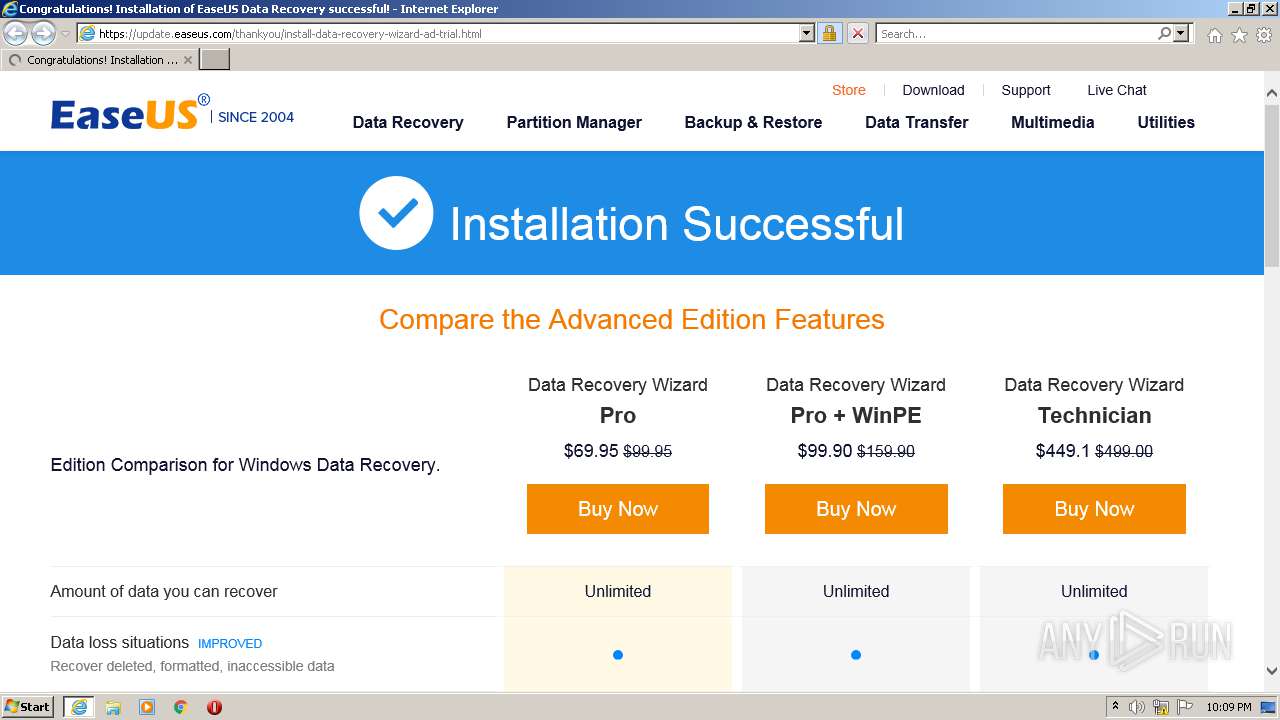
Task: Click the page scrollbar up arrow
Action: 1272,93
